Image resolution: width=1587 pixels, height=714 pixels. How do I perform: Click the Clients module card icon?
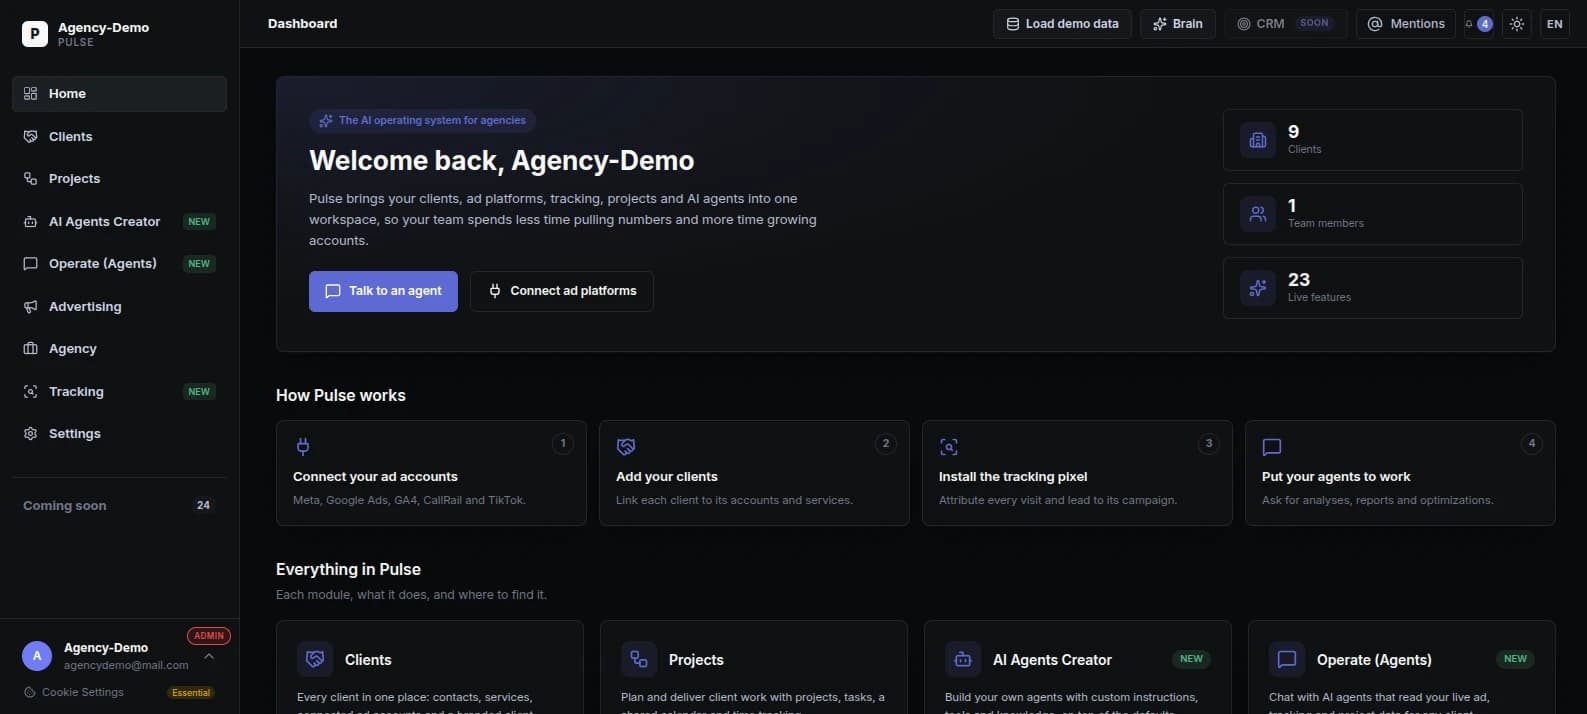tap(315, 659)
